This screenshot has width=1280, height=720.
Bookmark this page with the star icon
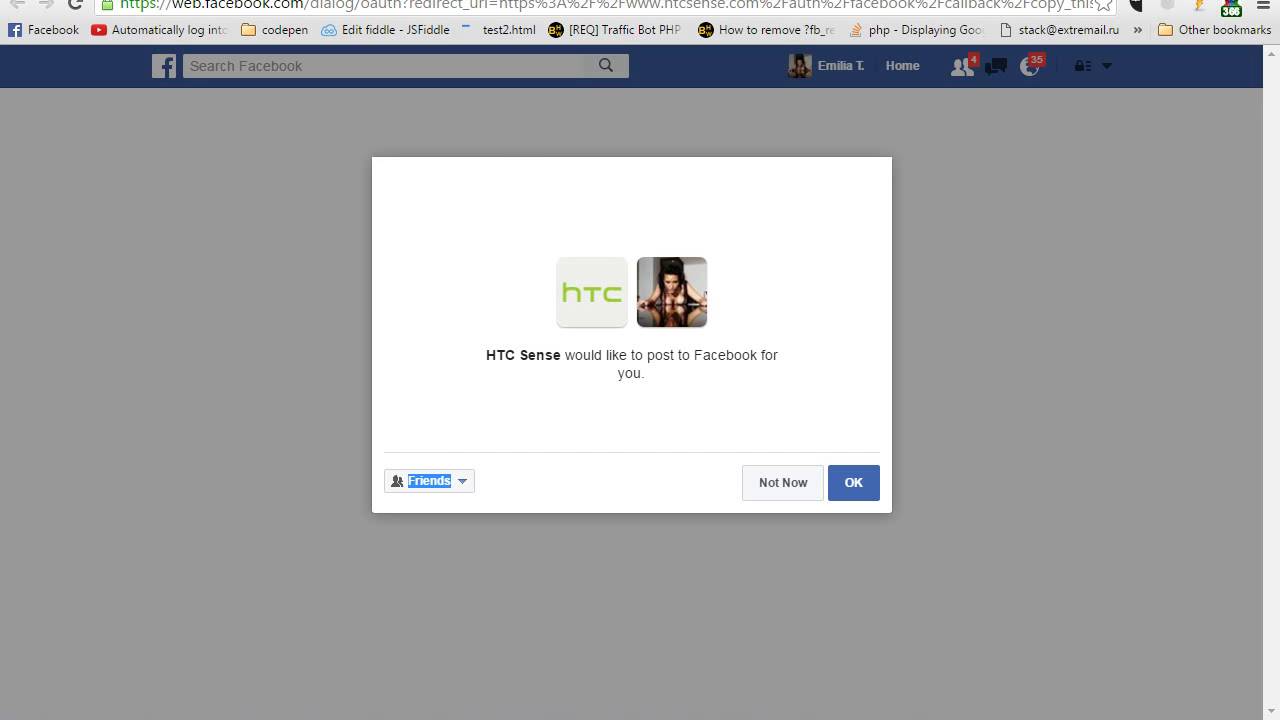[x=1103, y=4]
